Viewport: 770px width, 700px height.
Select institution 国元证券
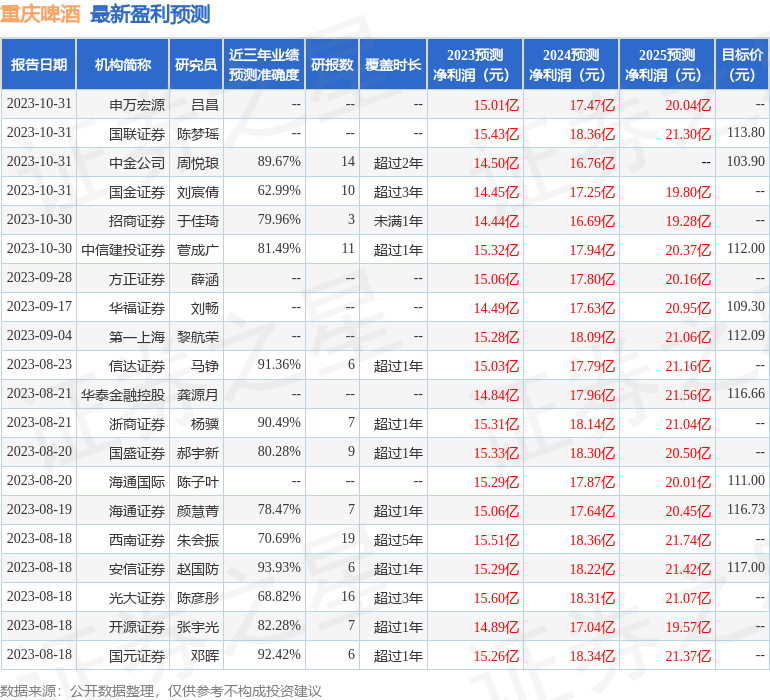pos(137,656)
